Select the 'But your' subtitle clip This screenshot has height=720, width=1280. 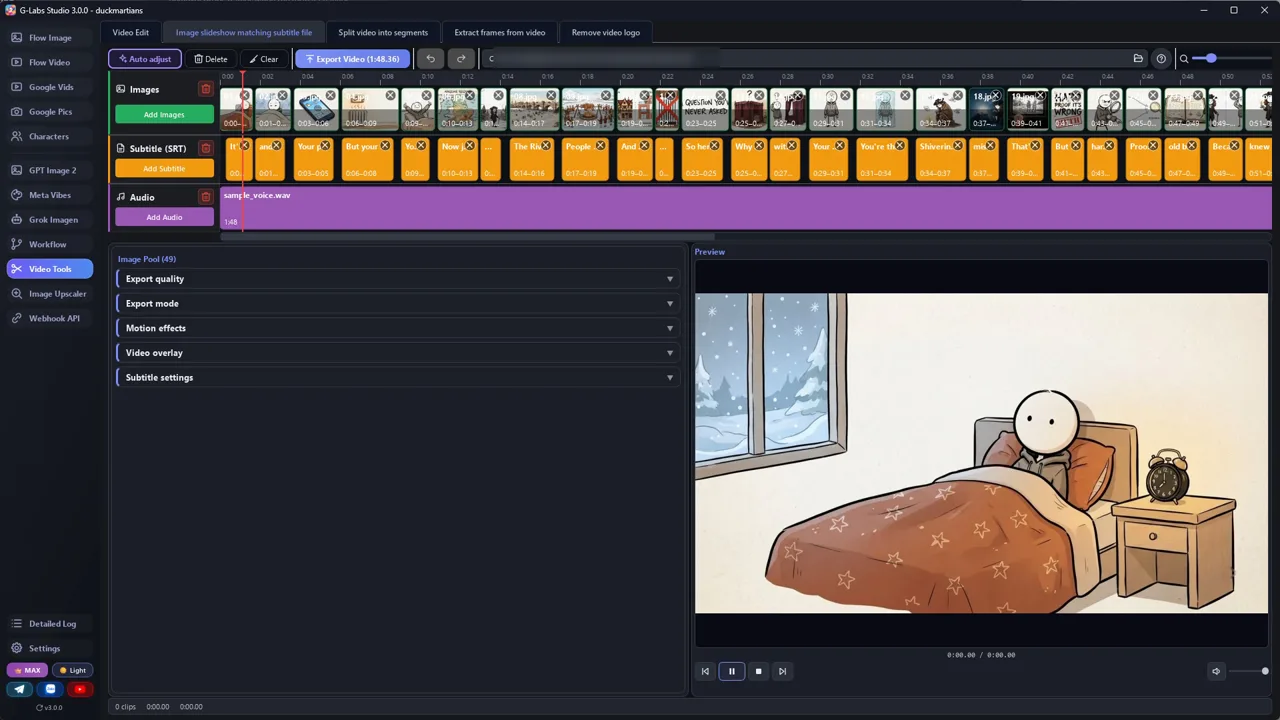366,159
